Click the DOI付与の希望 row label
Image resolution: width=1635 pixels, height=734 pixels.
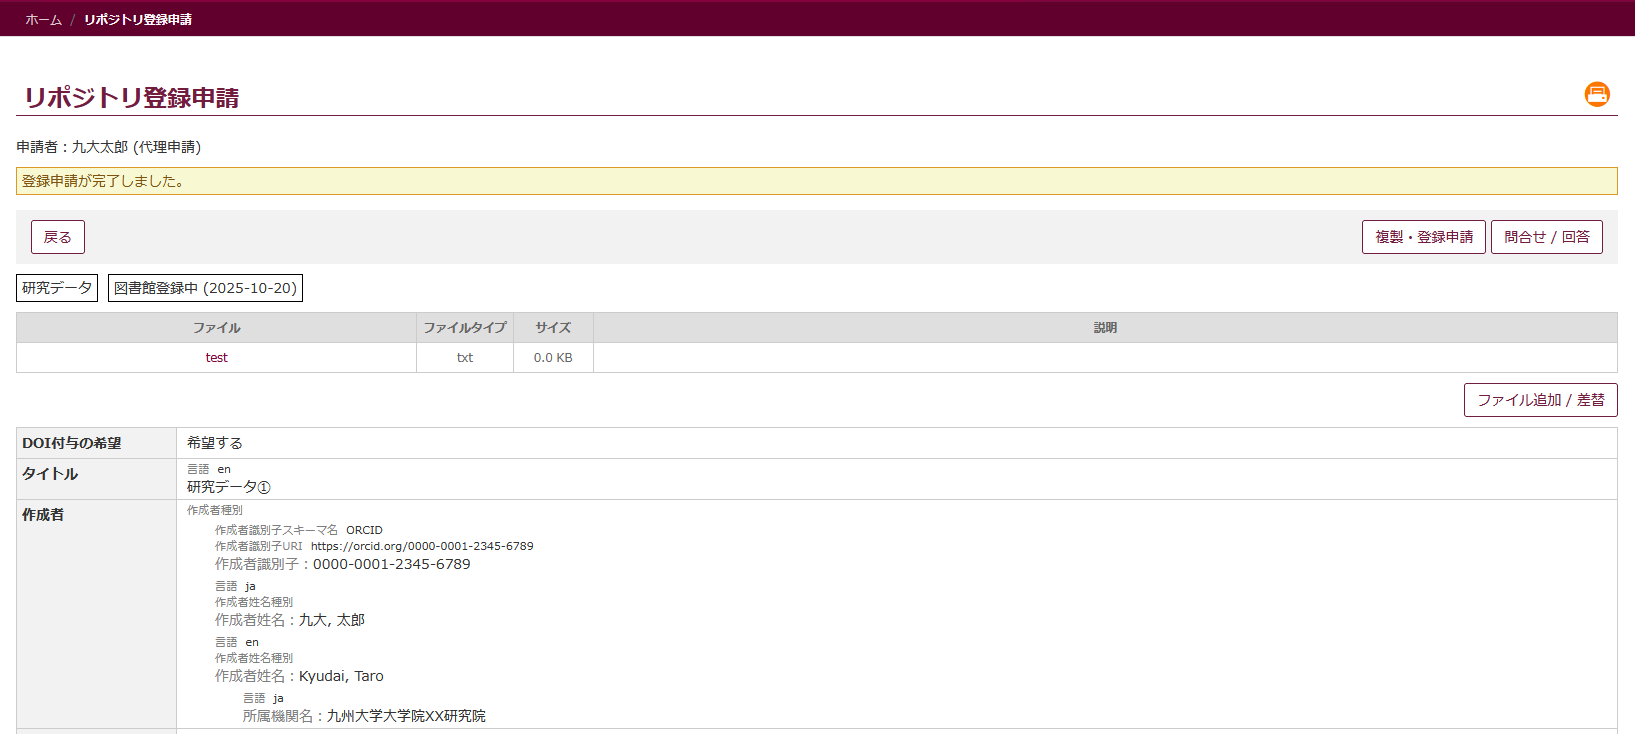tap(72, 443)
